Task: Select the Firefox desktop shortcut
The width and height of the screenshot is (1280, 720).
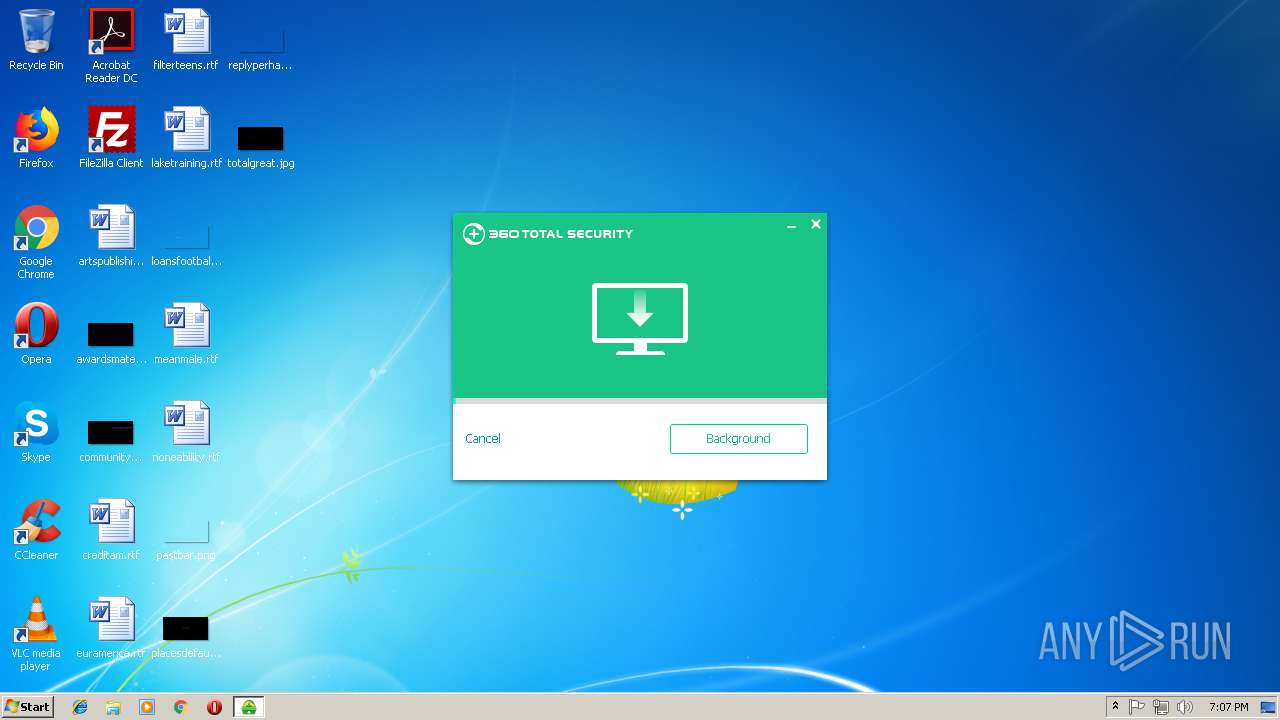Action: coord(36,139)
